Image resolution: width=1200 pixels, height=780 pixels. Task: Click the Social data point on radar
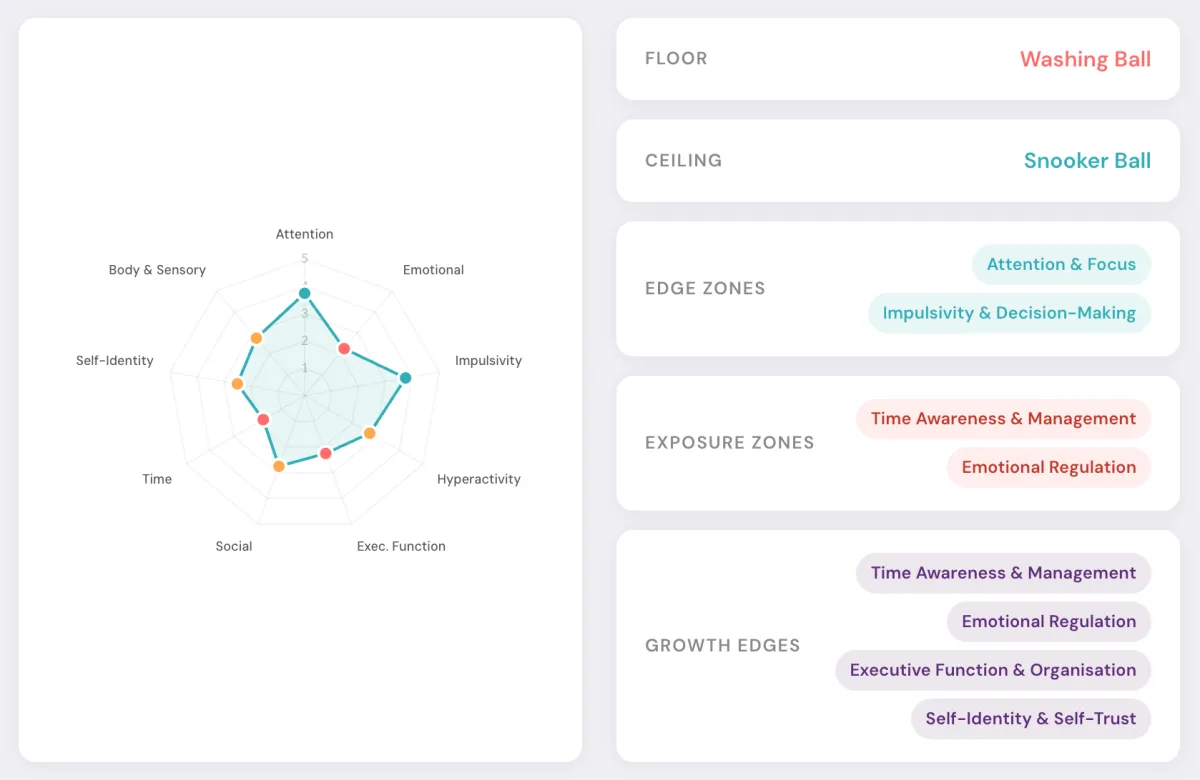280,466
